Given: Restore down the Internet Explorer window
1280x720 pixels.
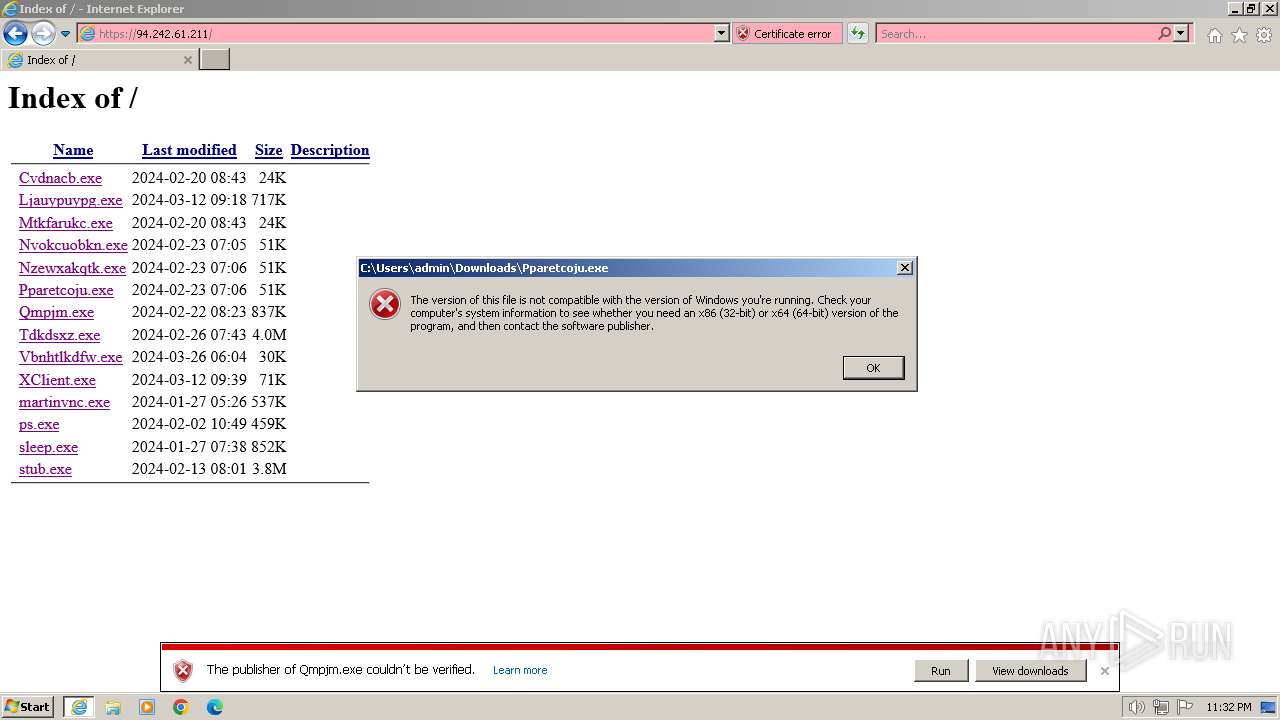Looking at the screenshot, I should (x=1251, y=9).
